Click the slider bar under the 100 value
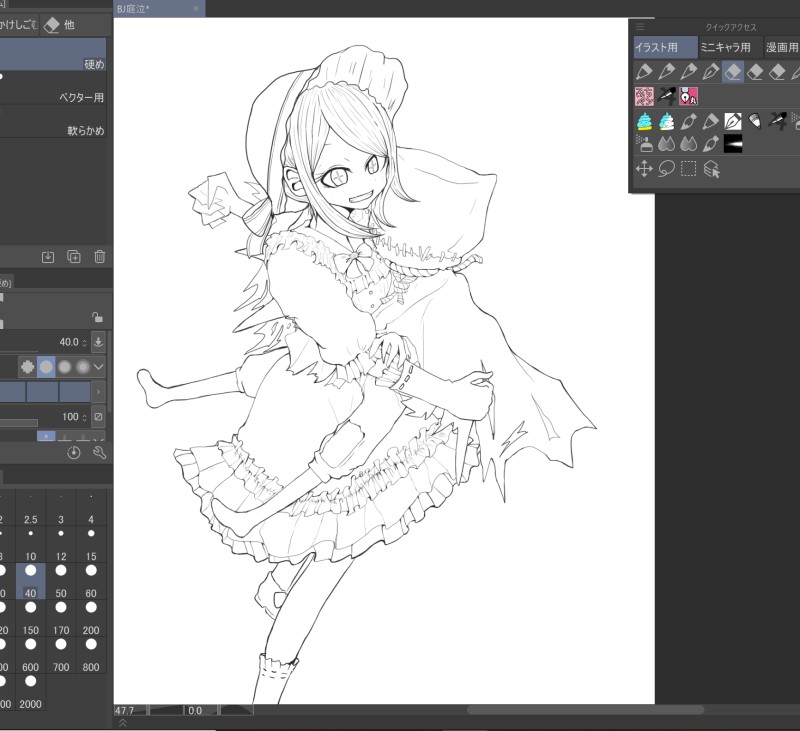The image size is (800, 731). click(x=19, y=423)
